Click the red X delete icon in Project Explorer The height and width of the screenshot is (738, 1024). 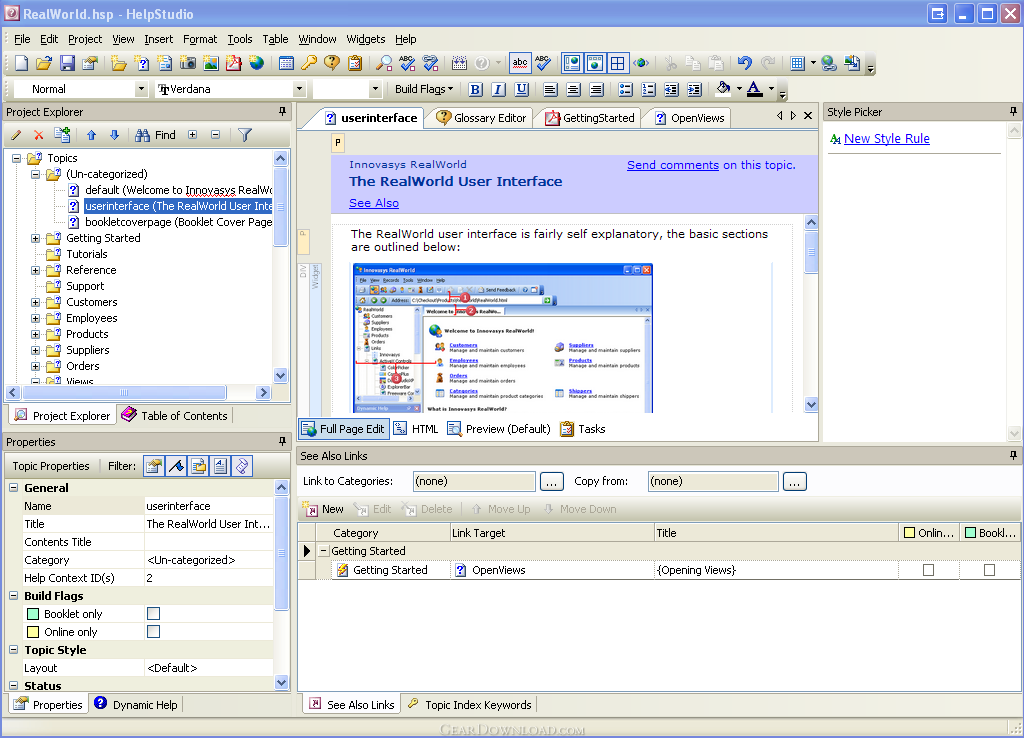pyautogui.click(x=39, y=135)
